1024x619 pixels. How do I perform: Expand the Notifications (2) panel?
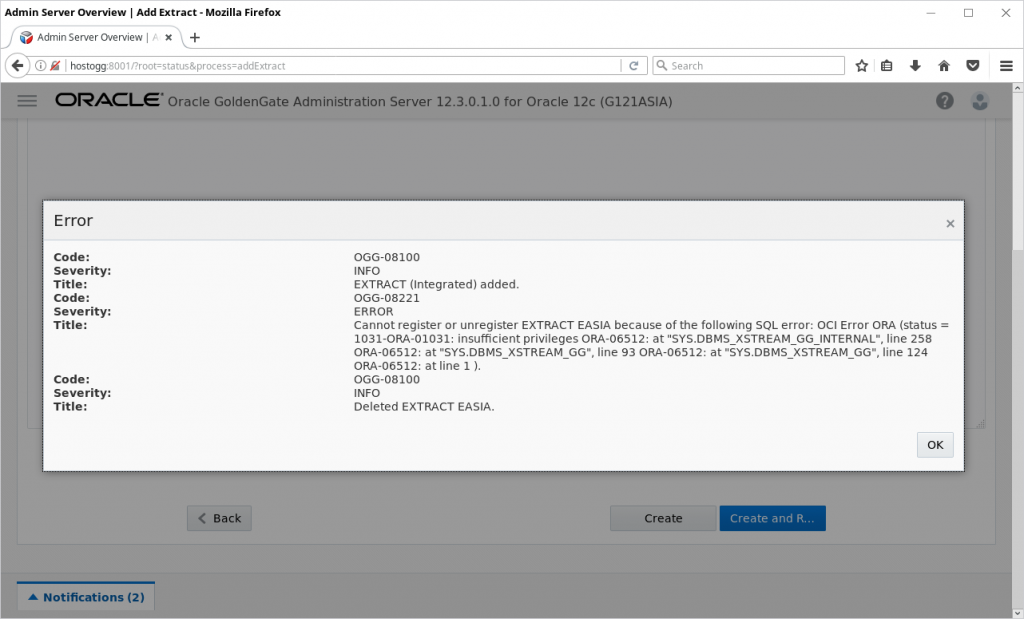[x=85, y=596]
